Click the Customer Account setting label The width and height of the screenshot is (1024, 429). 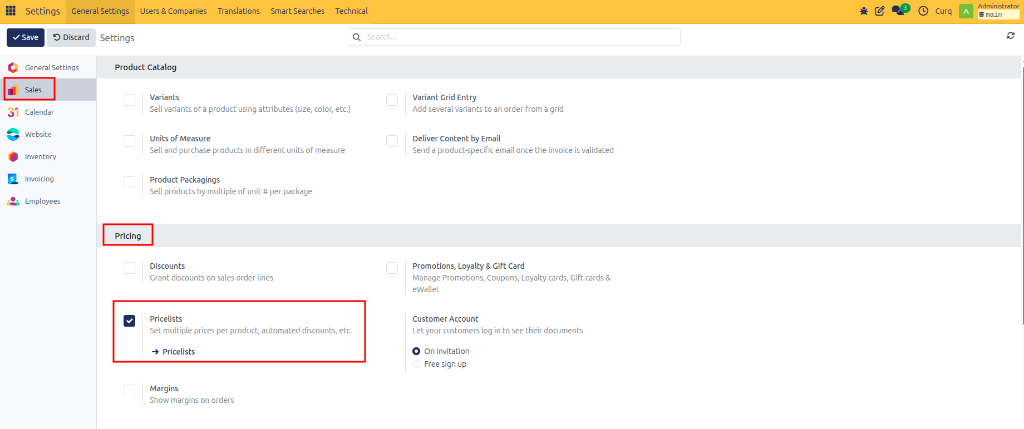(x=445, y=319)
